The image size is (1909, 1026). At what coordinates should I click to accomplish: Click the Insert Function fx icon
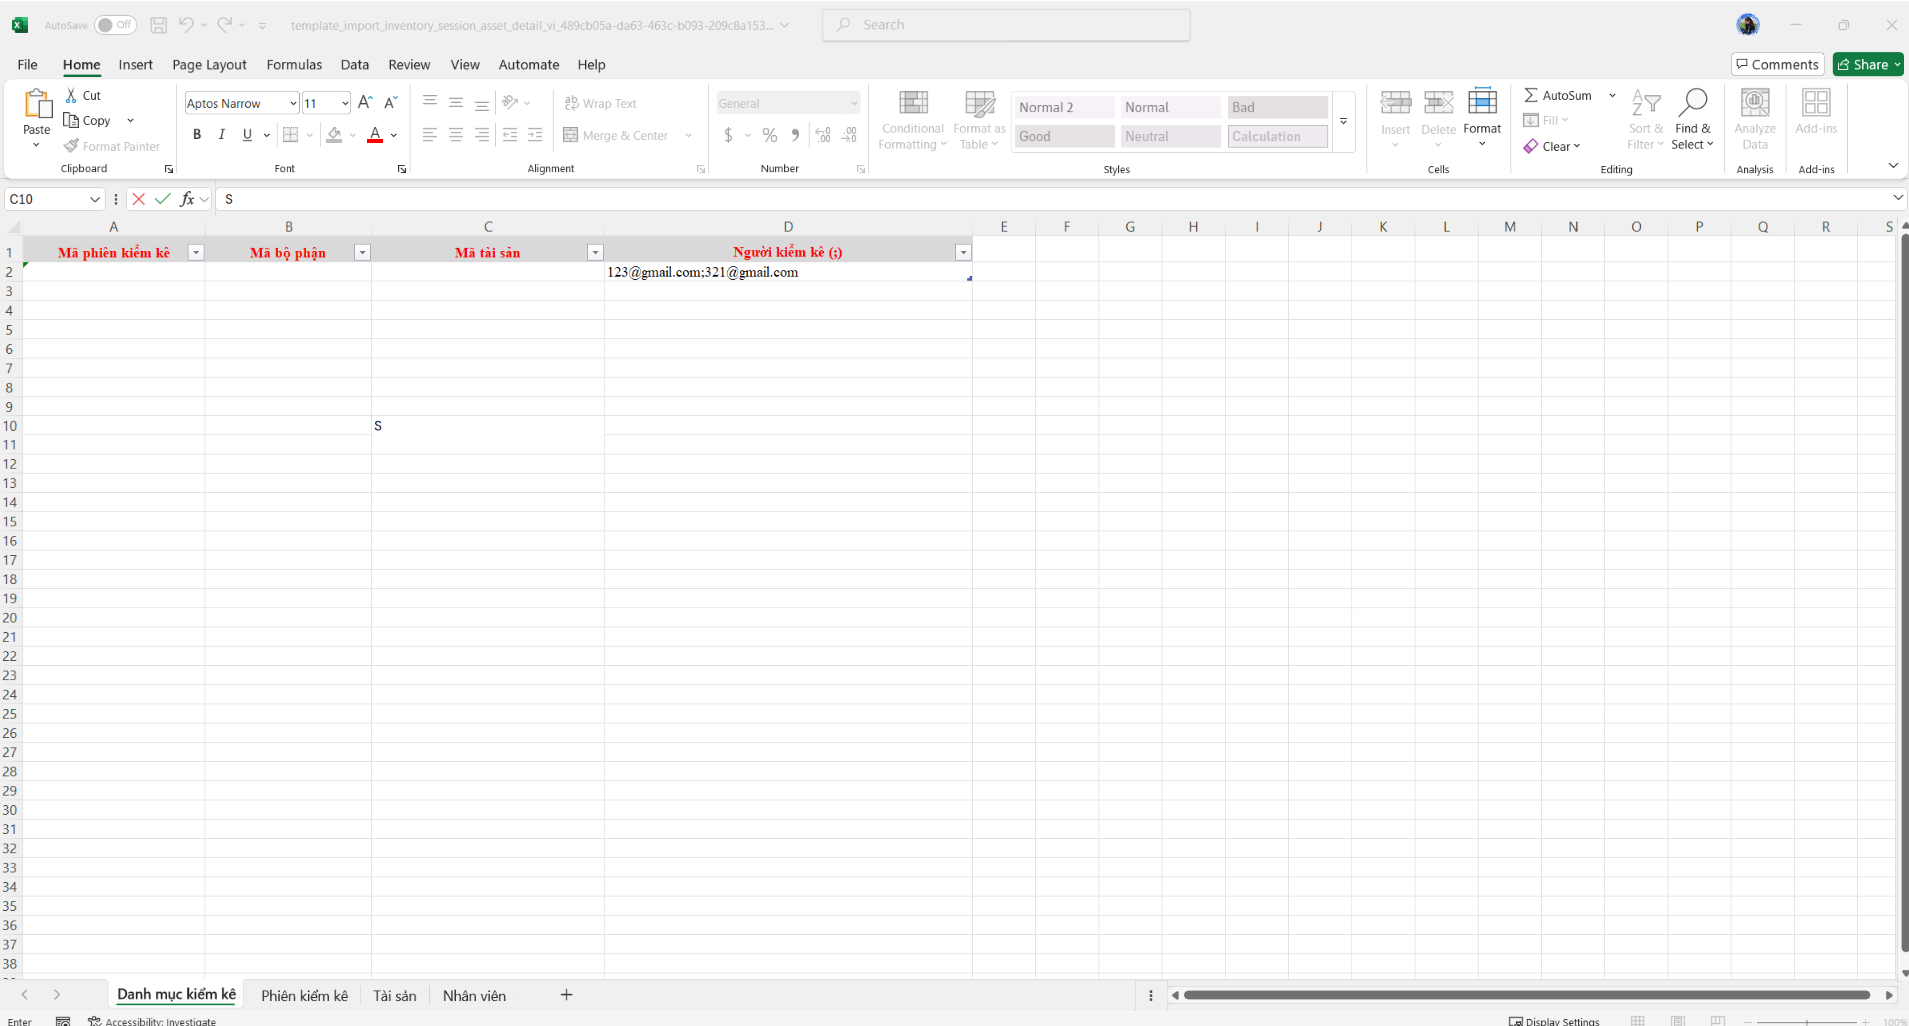[x=187, y=199]
